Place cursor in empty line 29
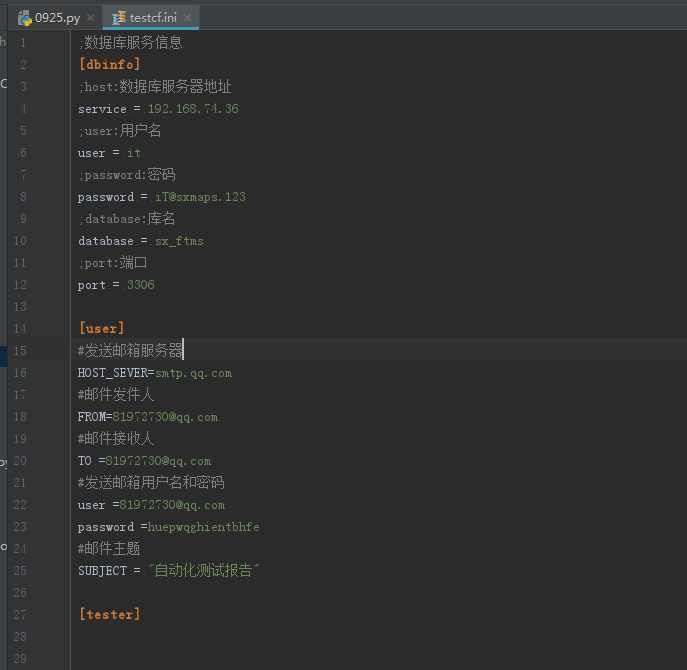This screenshot has height=670, width=687. 300,659
